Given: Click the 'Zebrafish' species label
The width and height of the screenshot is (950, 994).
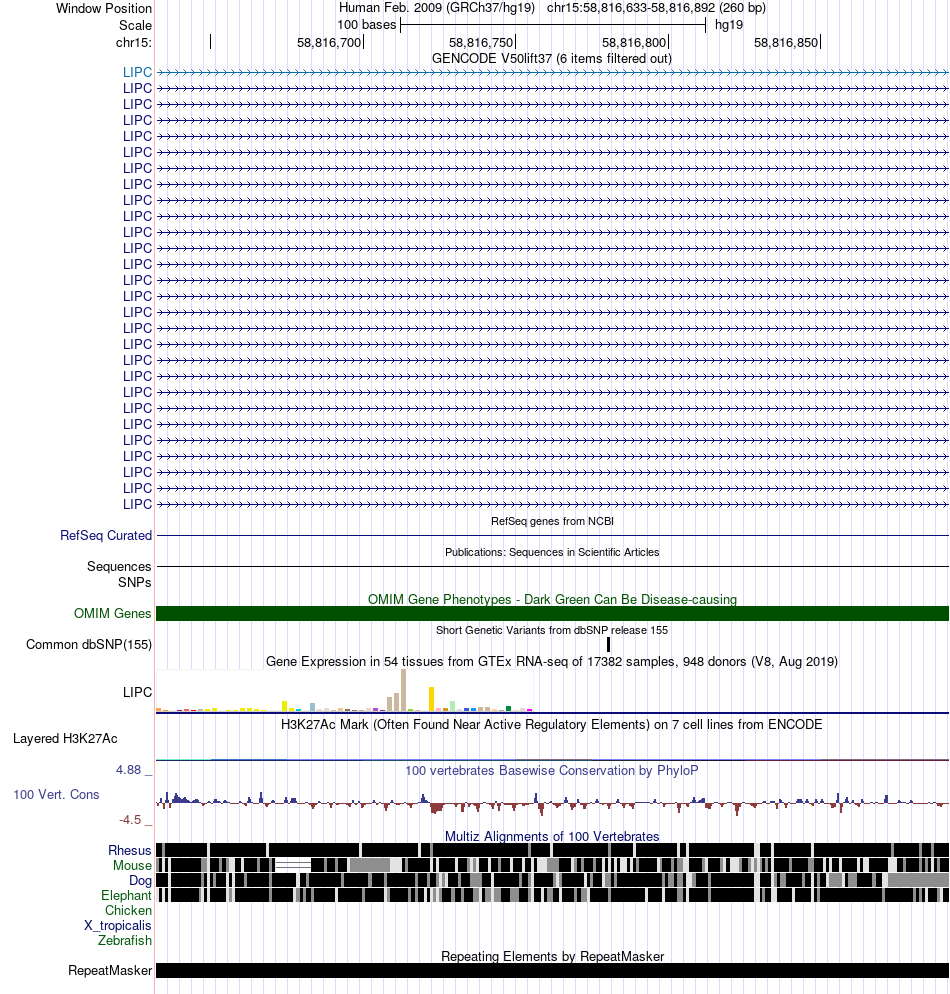Looking at the screenshot, I should point(125,940).
